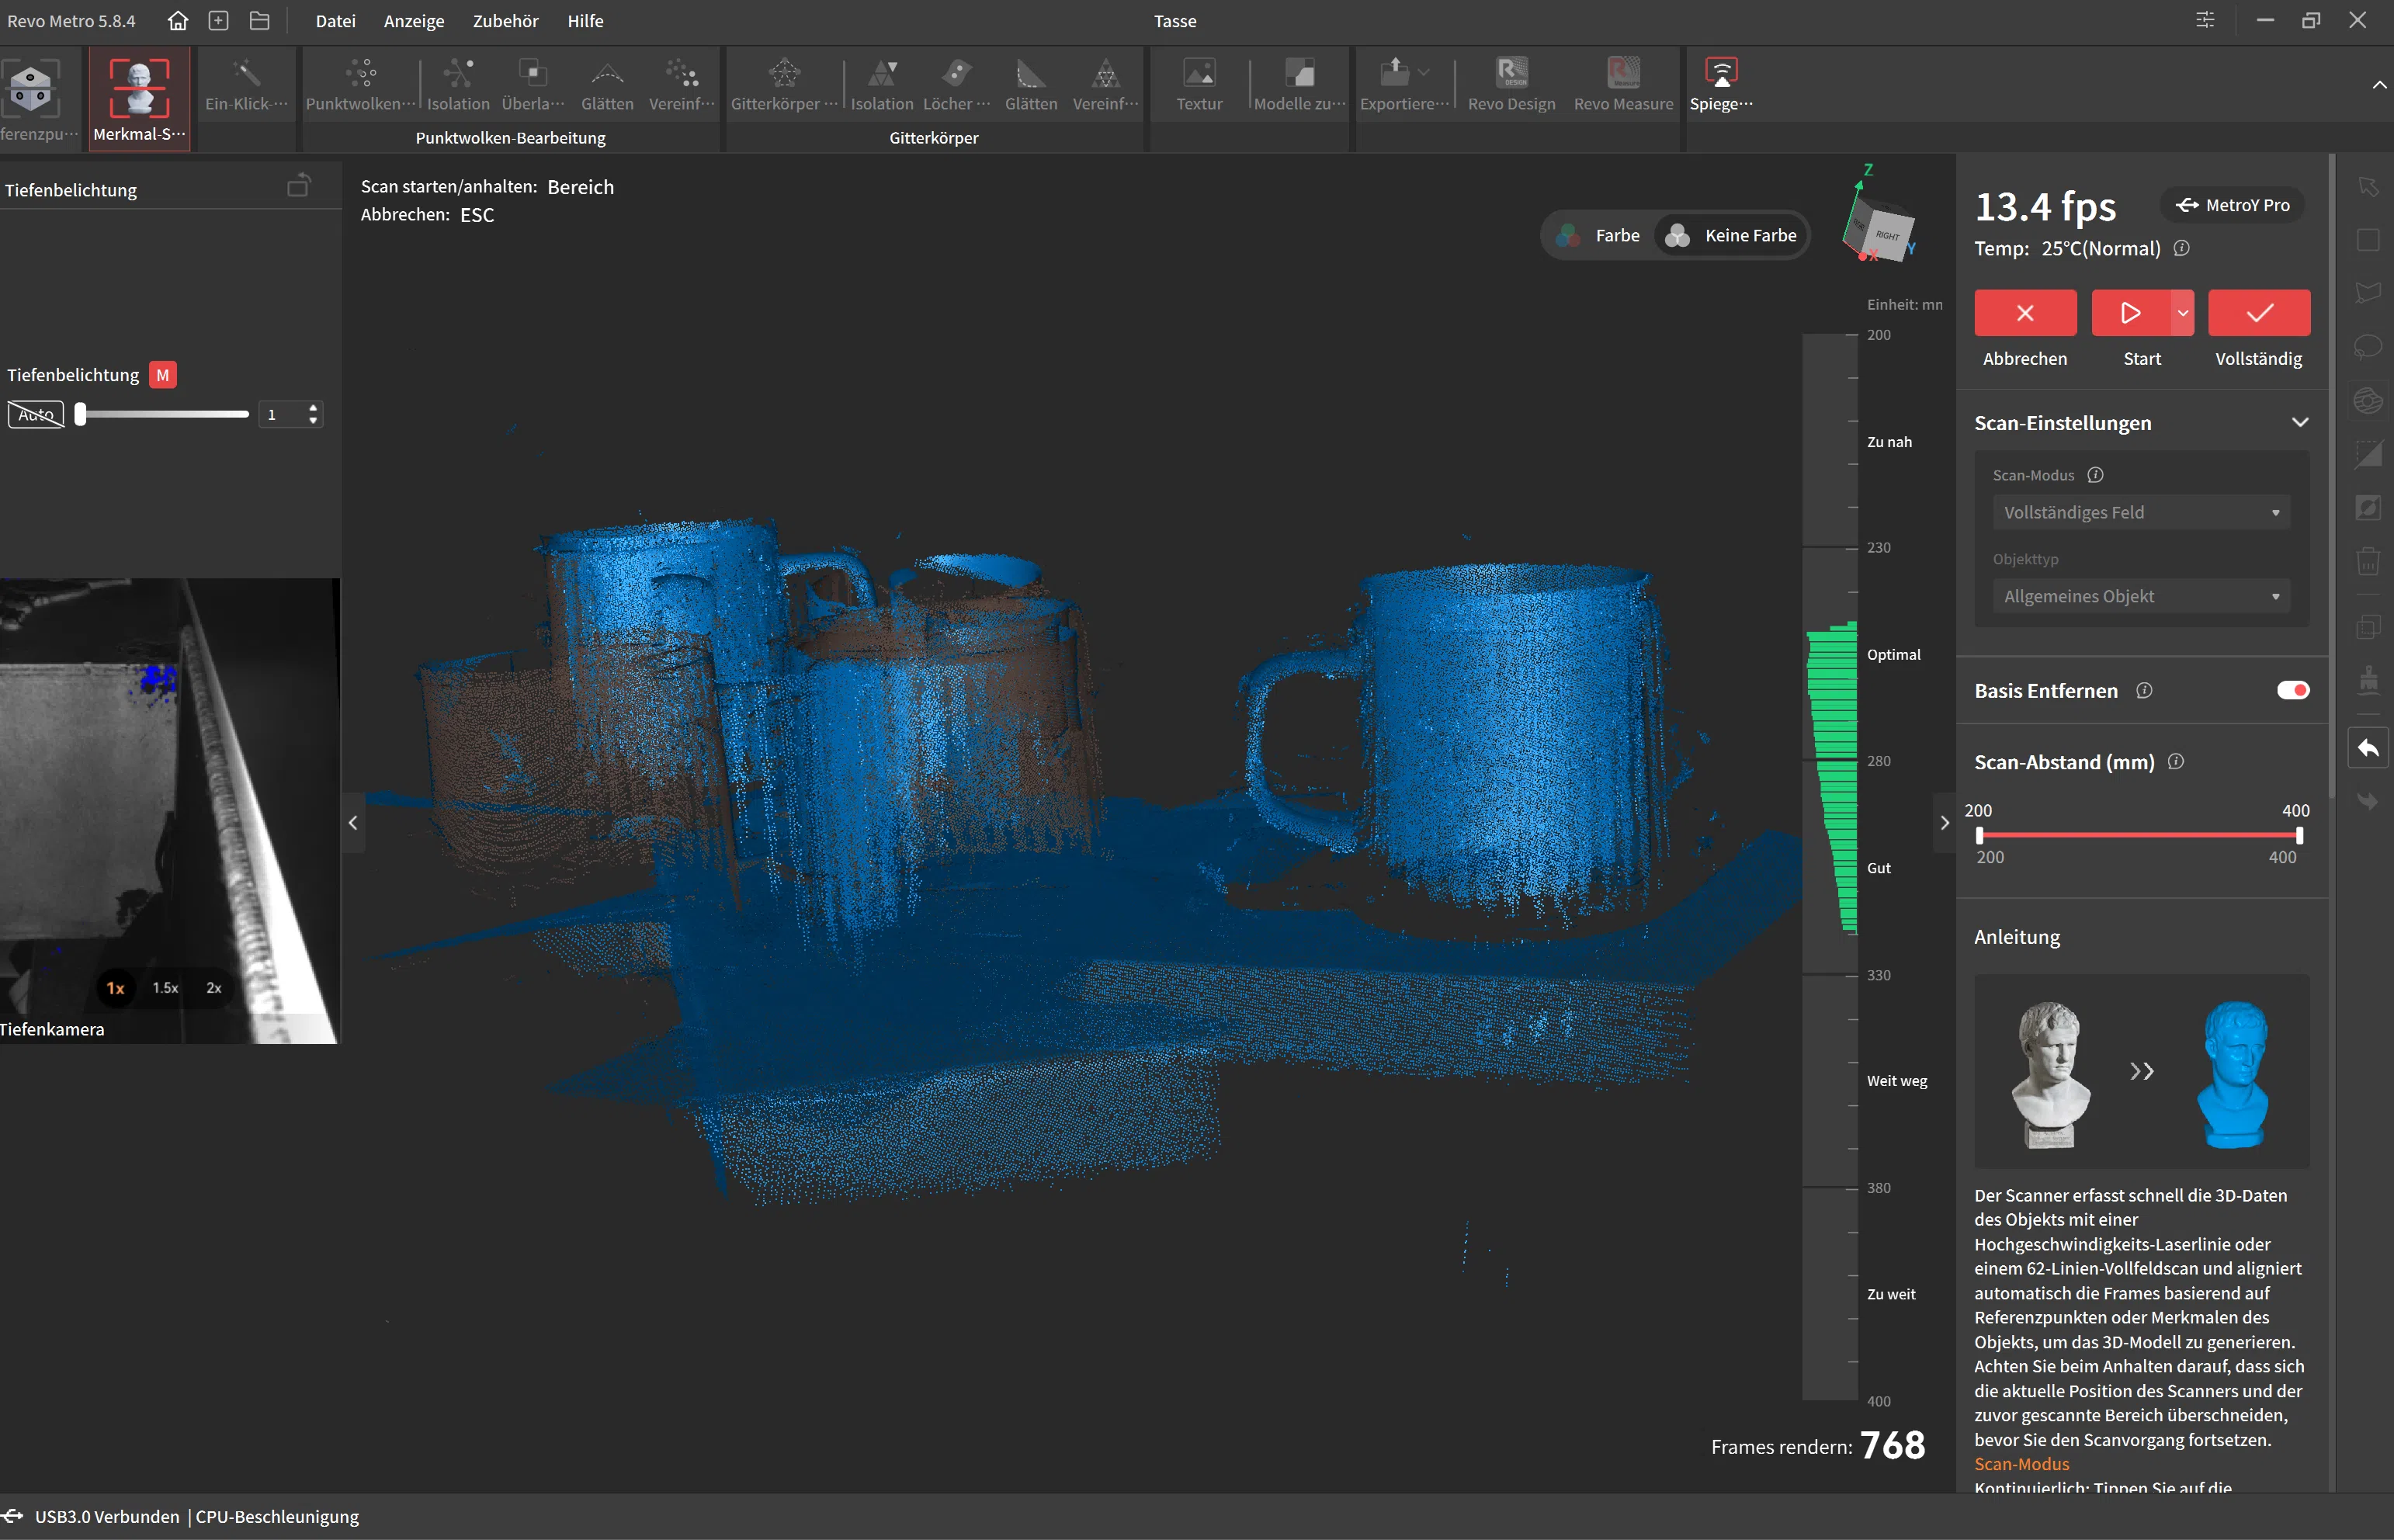The width and height of the screenshot is (2394, 1540).
Task: Open the Anzeige menu
Action: coord(413,21)
